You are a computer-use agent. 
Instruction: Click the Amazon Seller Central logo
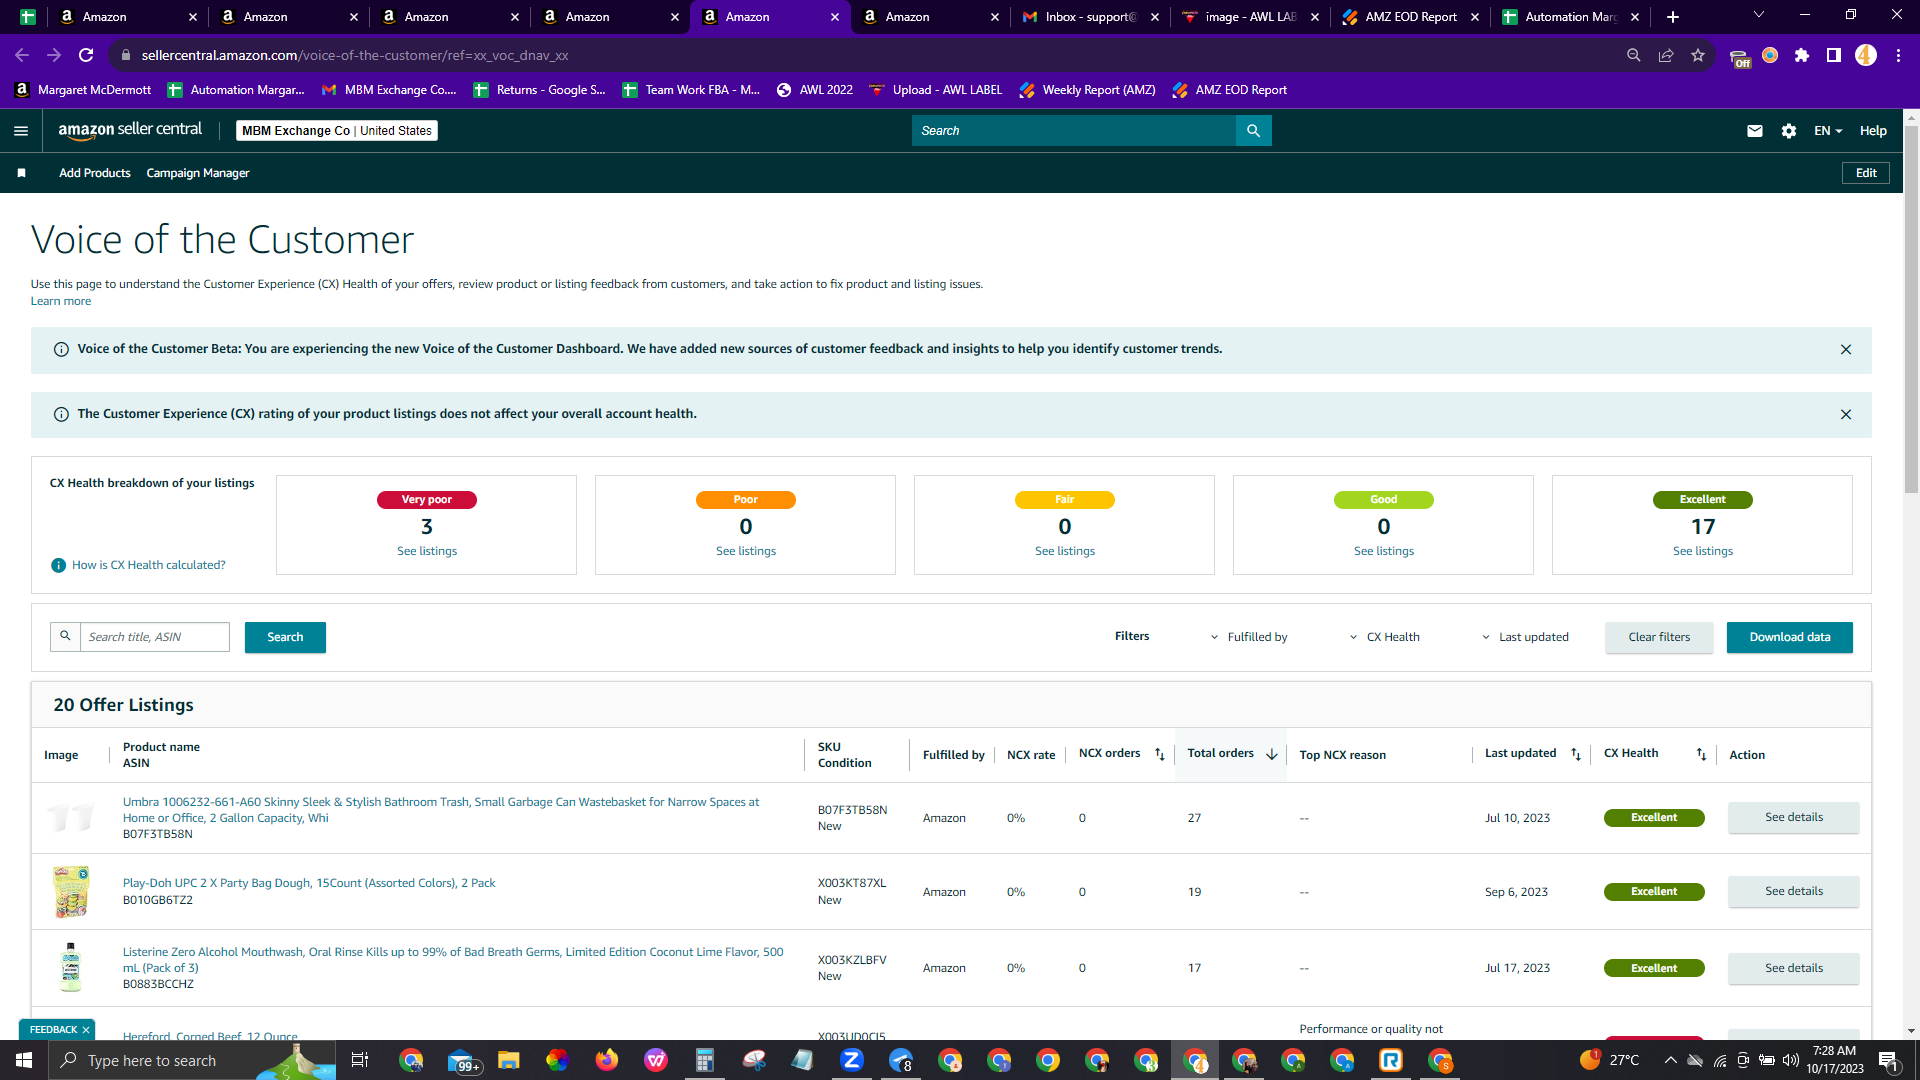[130, 130]
